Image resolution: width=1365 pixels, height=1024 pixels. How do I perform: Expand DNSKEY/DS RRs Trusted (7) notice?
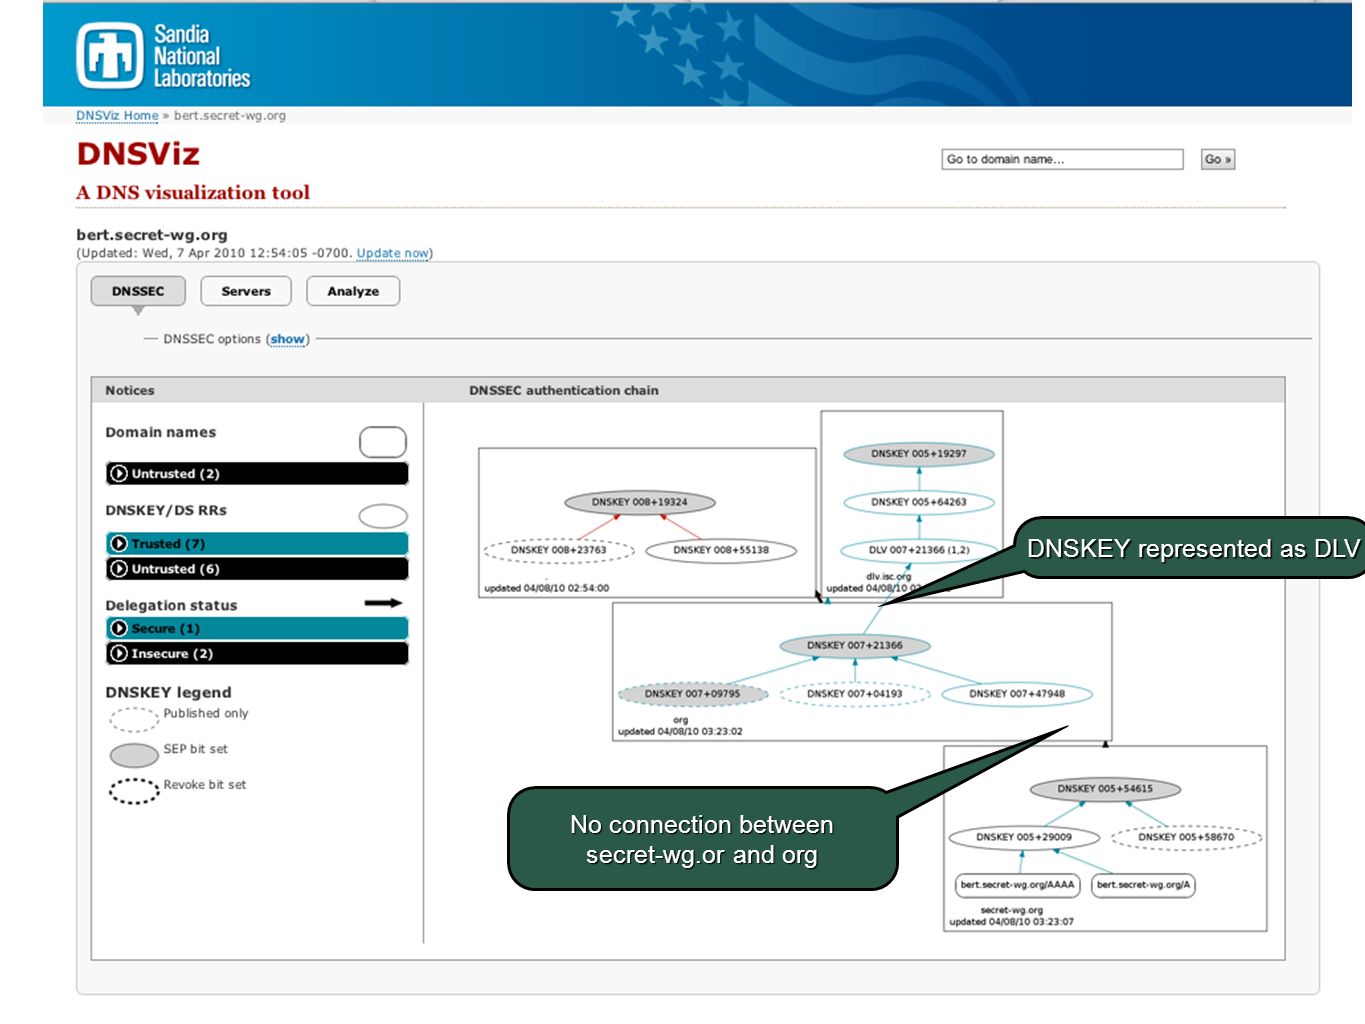(x=257, y=543)
